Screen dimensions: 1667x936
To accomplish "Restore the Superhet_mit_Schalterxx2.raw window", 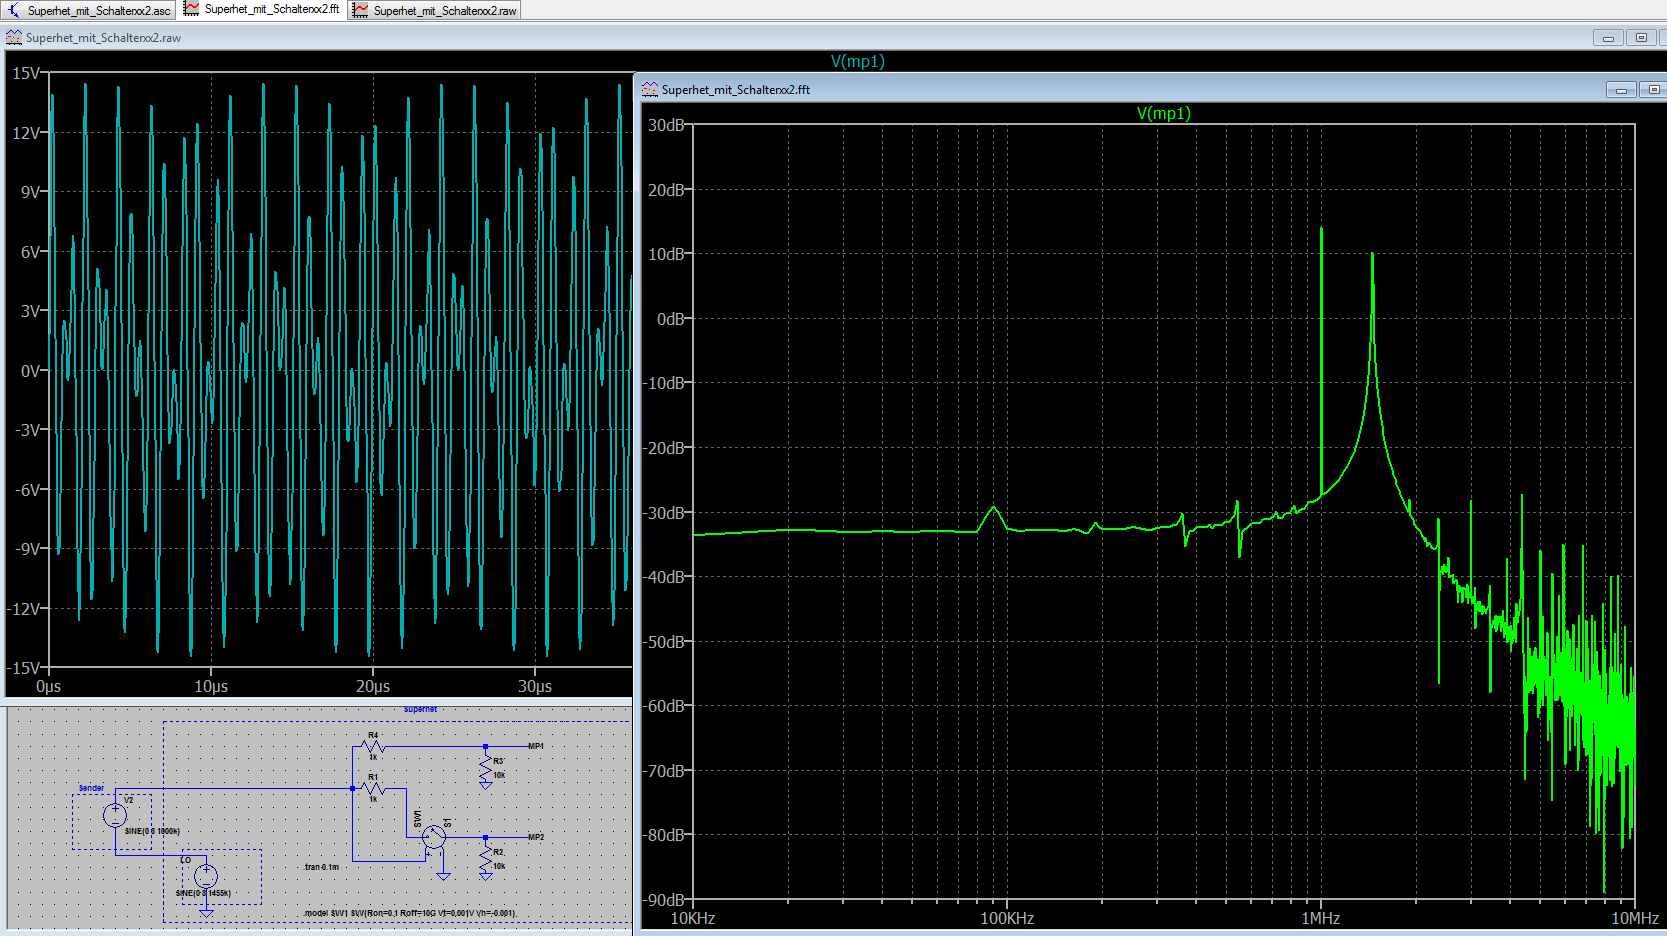I will pyautogui.click(x=1641, y=38).
